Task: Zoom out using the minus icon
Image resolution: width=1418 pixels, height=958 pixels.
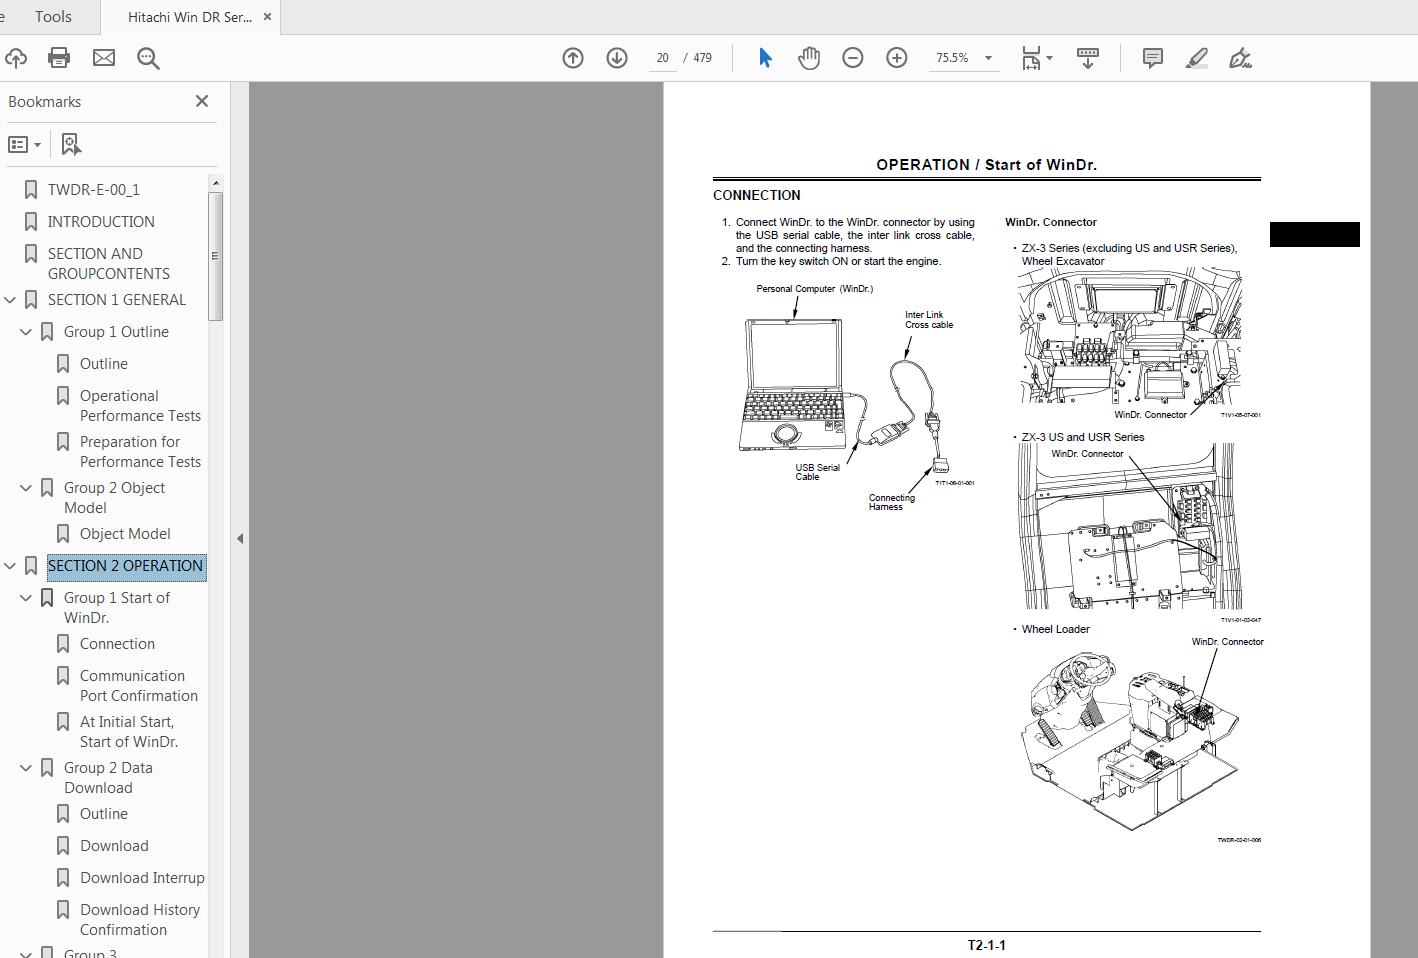Action: point(853,57)
